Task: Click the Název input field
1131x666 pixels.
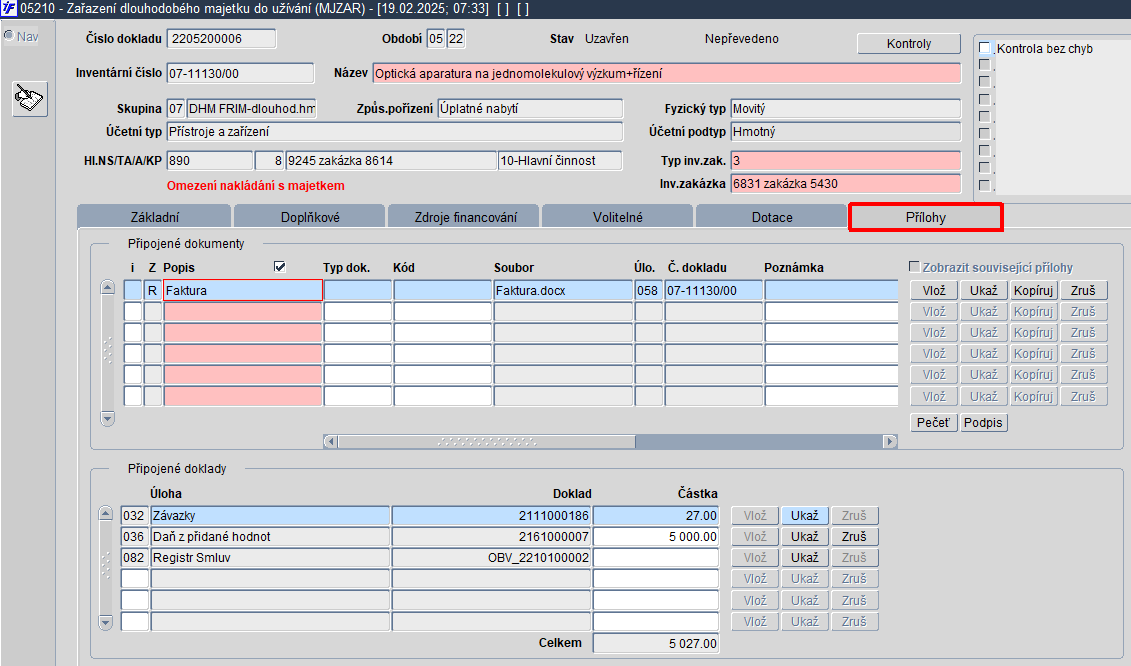Action: click(x=666, y=73)
